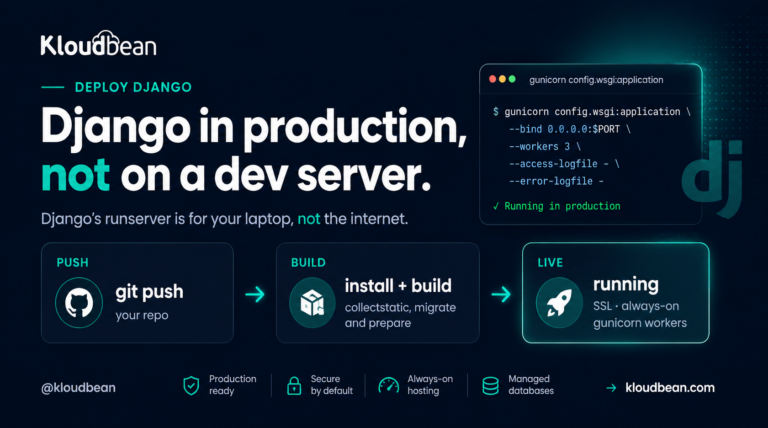Select the highlighted running Live card
The image size is (768, 428).
click(616, 293)
